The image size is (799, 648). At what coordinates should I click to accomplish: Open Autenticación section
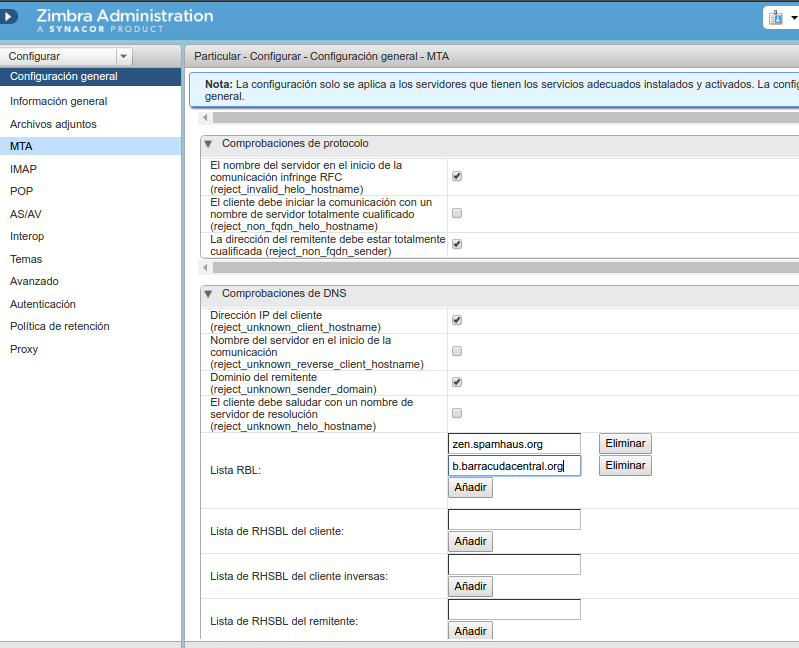(43, 304)
